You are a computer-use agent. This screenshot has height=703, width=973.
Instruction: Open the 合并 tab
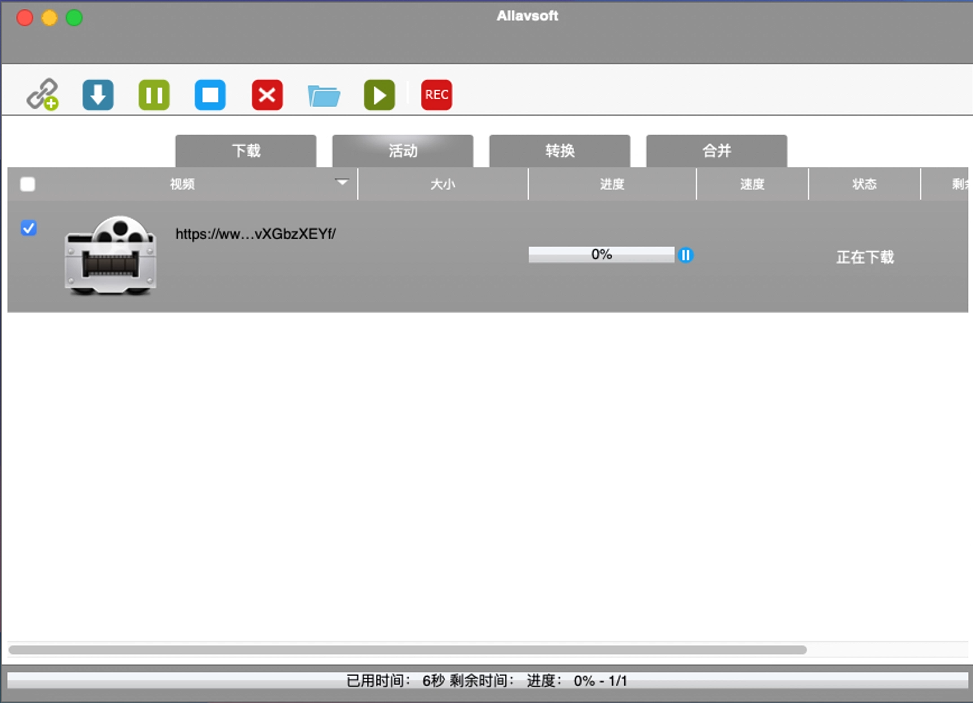tap(716, 151)
